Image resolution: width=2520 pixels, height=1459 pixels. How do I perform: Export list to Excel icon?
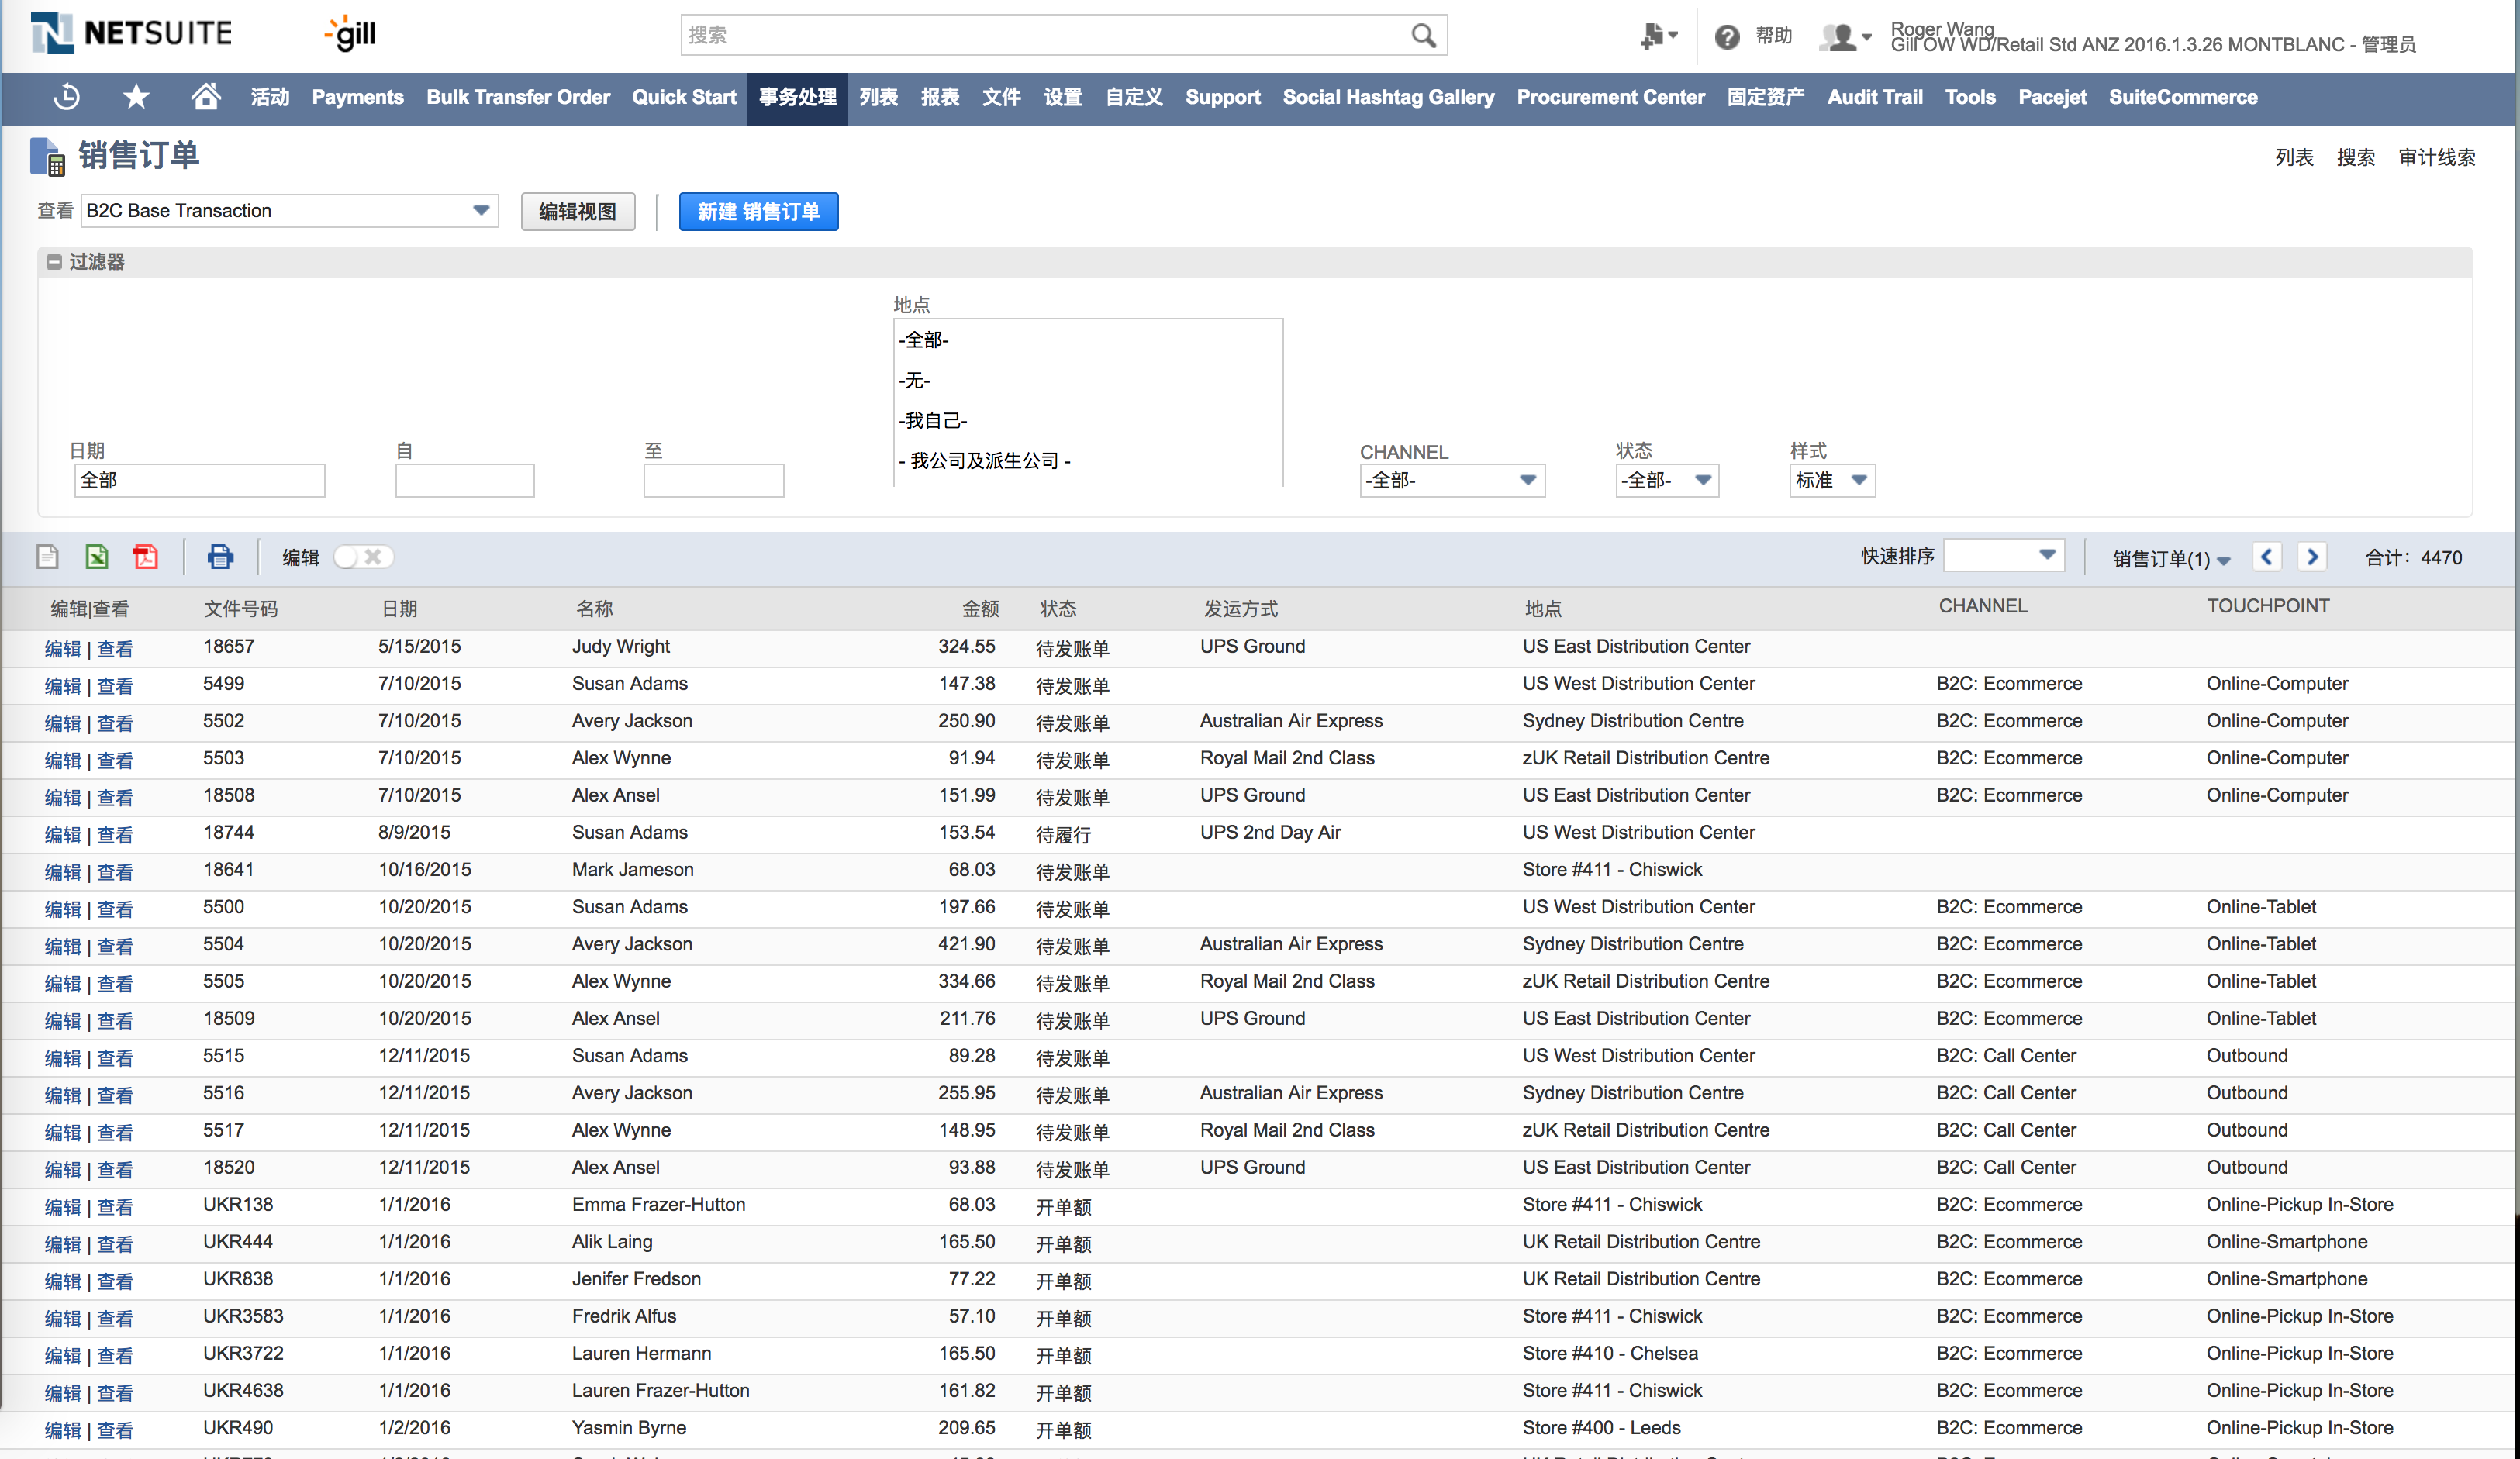(97, 557)
